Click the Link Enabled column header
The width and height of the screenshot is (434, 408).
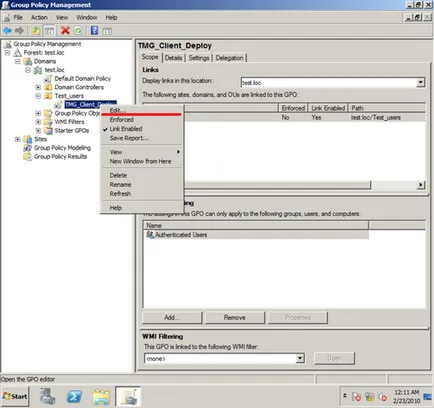pyautogui.click(x=328, y=108)
